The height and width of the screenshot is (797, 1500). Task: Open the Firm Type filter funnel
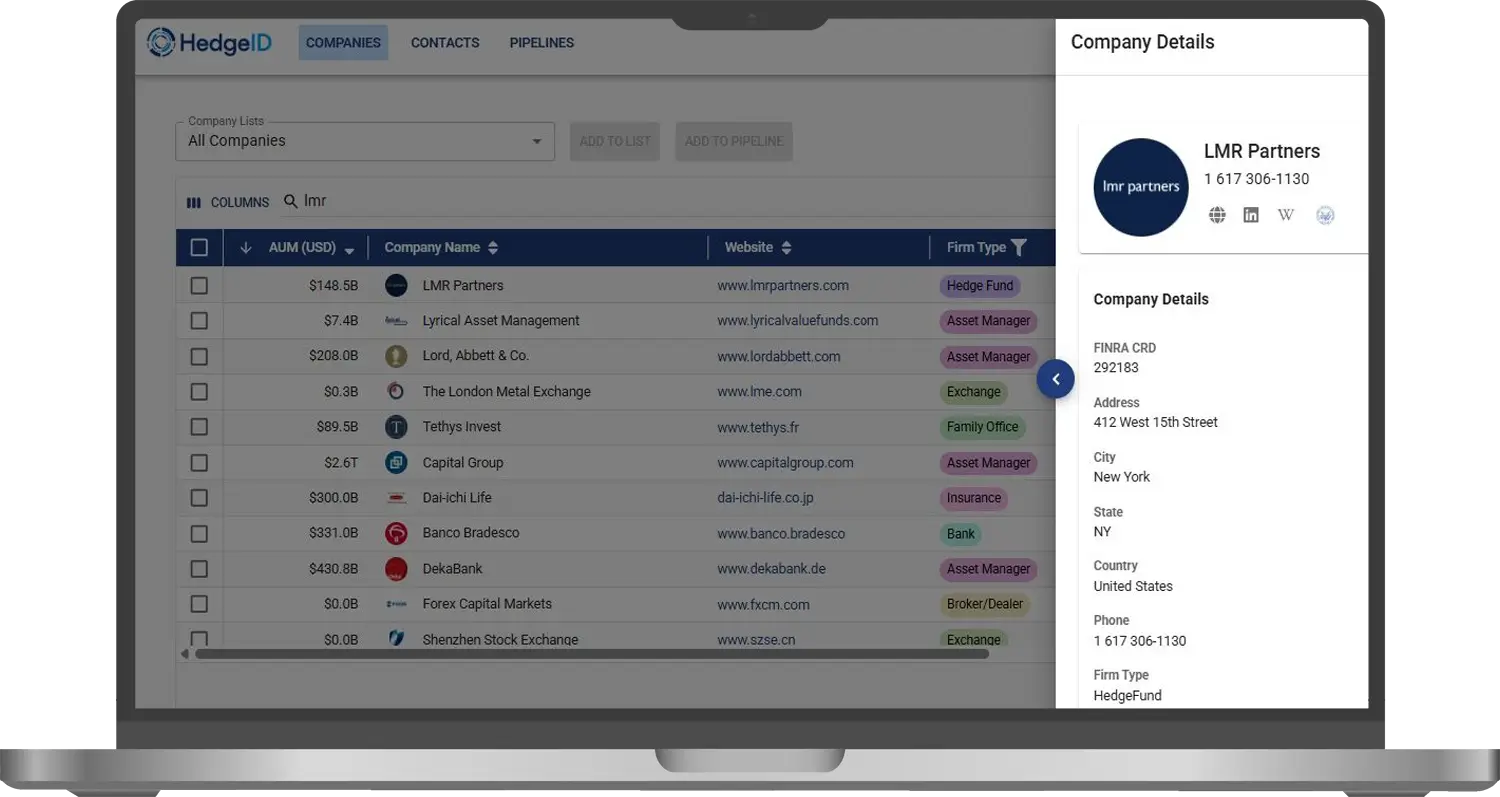pyautogui.click(x=1018, y=248)
